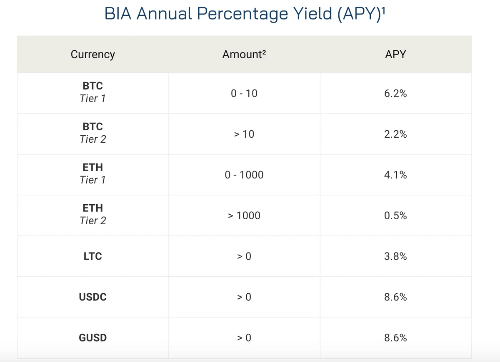This screenshot has width=500, height=362.
Task: Select the Amount column header
Action: pos(244,54)
